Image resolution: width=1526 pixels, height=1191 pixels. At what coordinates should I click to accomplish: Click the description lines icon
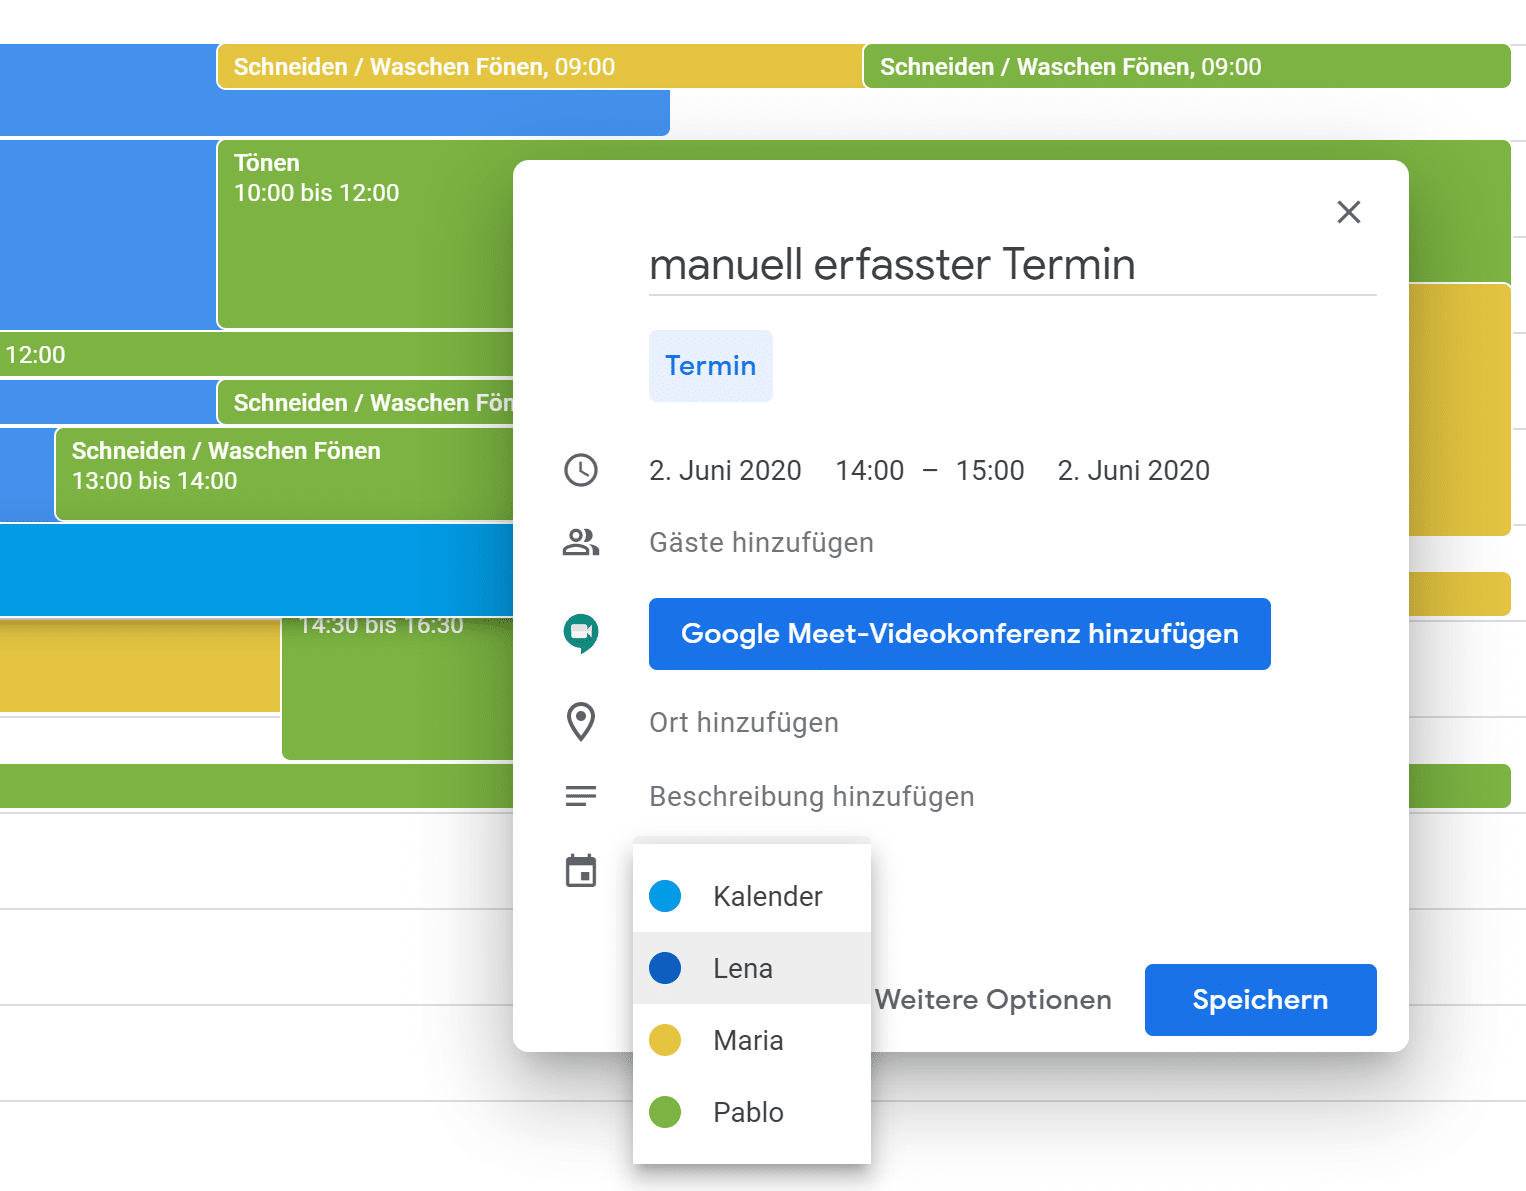(x=581, y=796)
